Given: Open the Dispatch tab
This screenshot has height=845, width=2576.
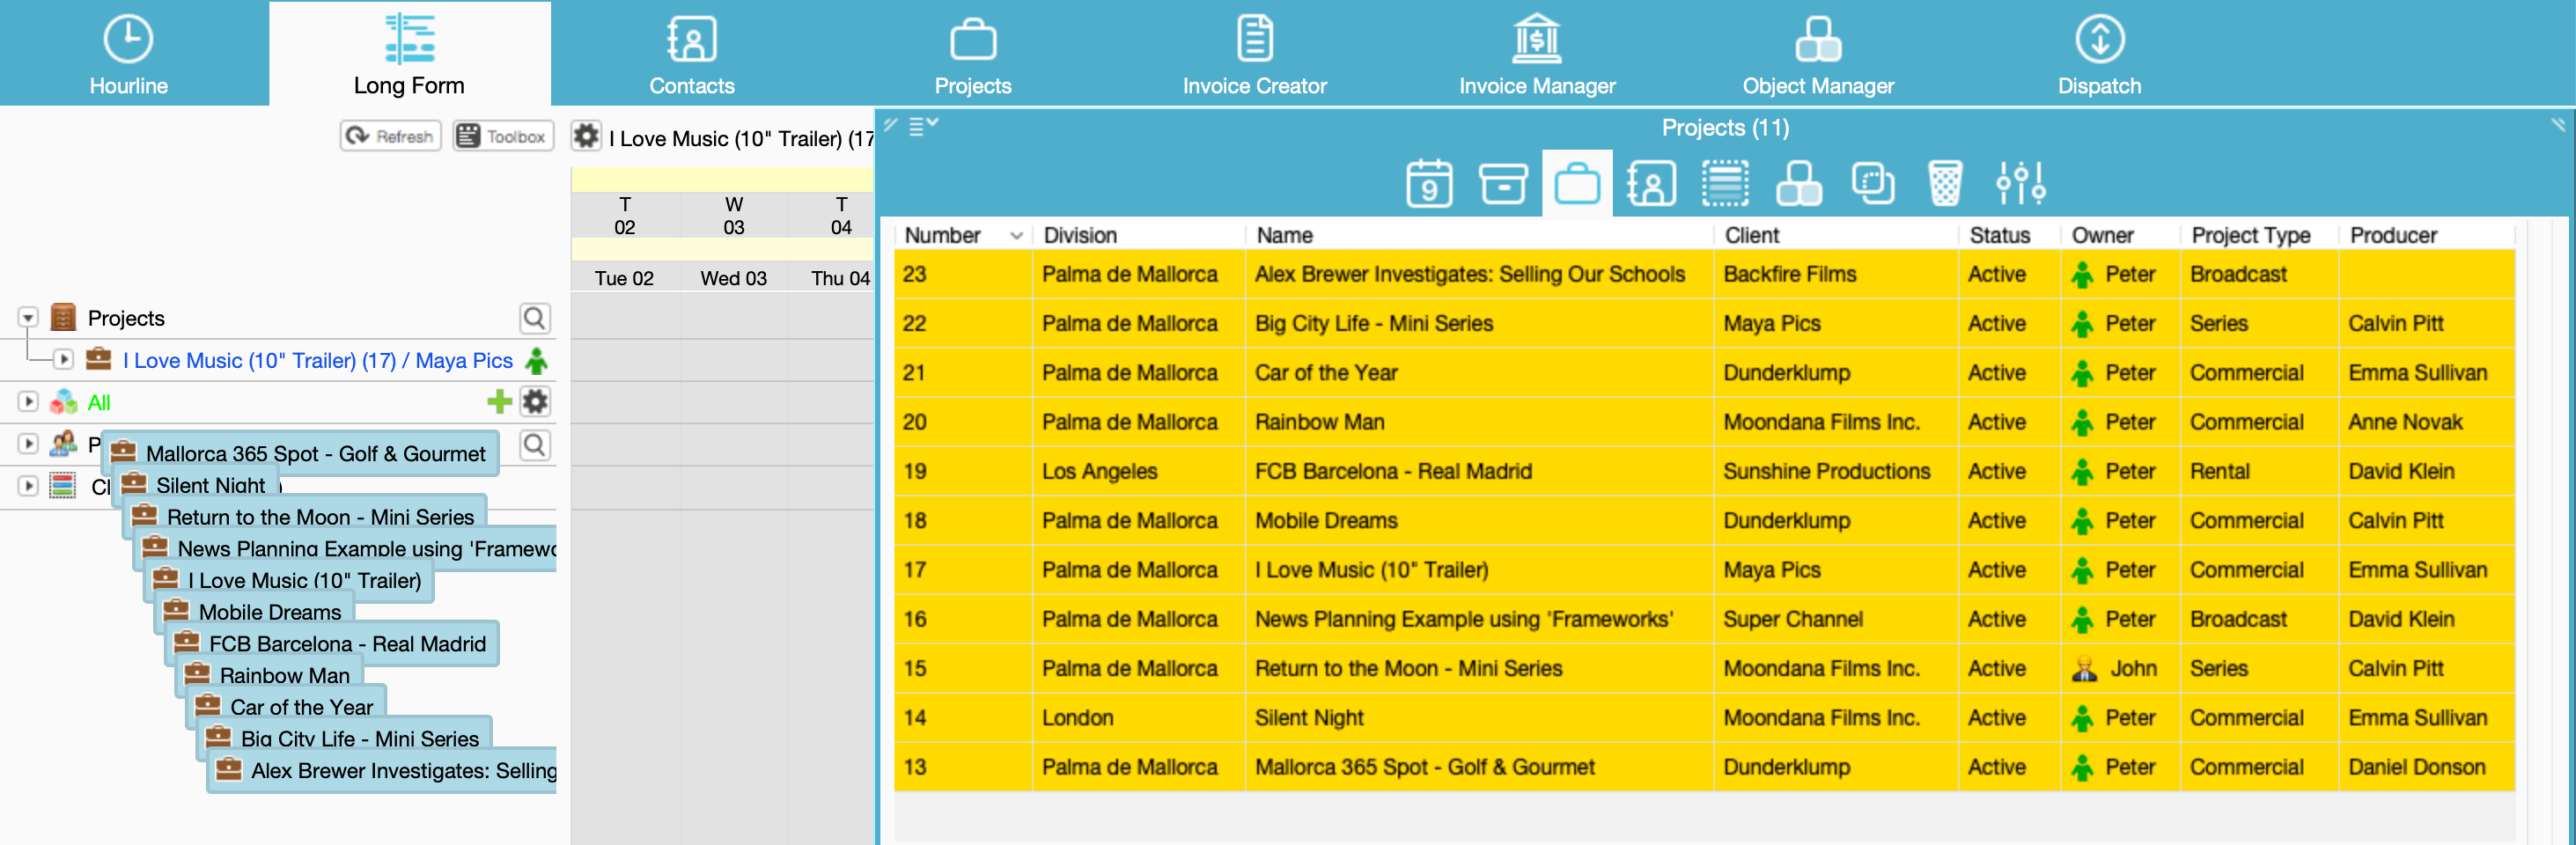Looking at the screenshot, I should coord(2099,54).
